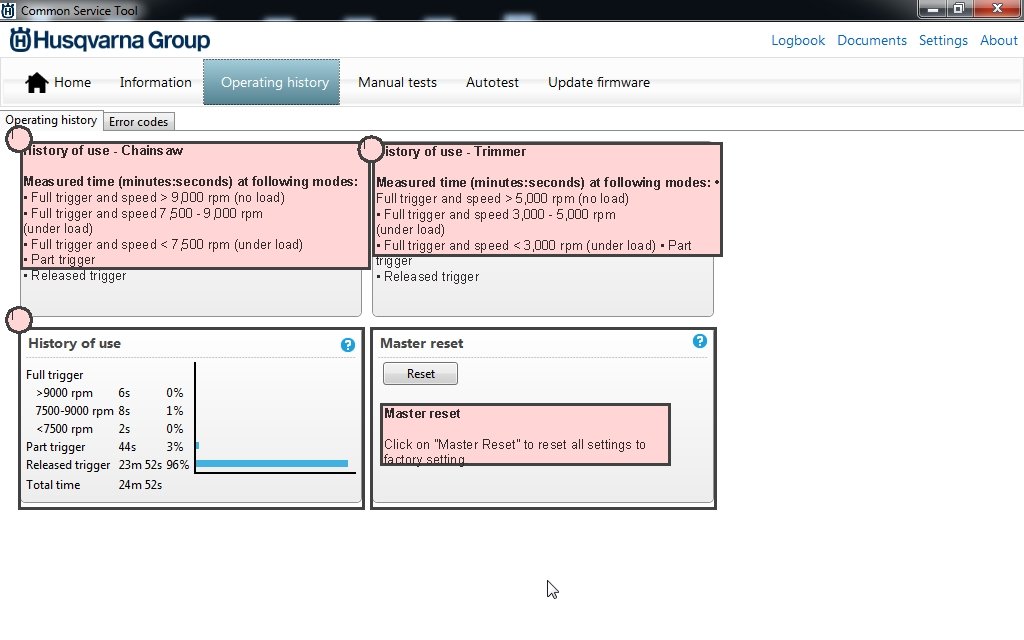Click the "6s" time value
The image size is (1024, 640).
click(x=124, y=393)
